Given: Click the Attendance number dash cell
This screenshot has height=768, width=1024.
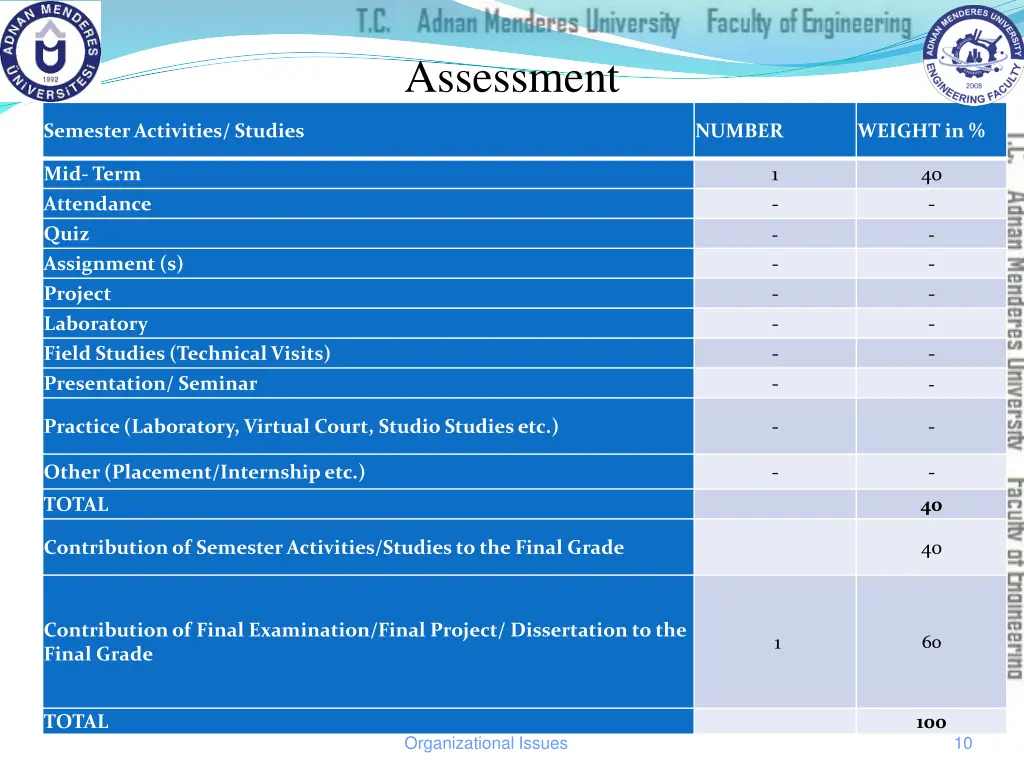Looking at the screenshot, I should pos(775,205).
